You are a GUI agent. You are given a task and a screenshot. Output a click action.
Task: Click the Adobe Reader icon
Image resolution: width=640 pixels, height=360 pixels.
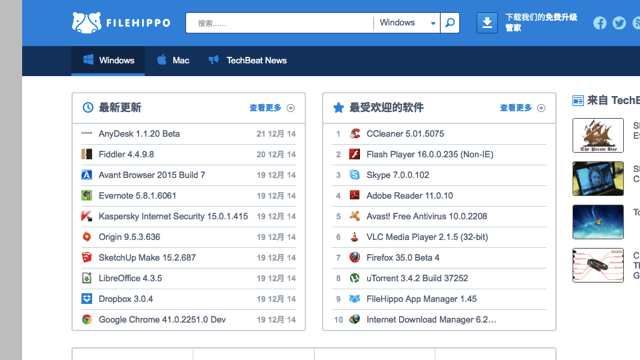point(355,196)
